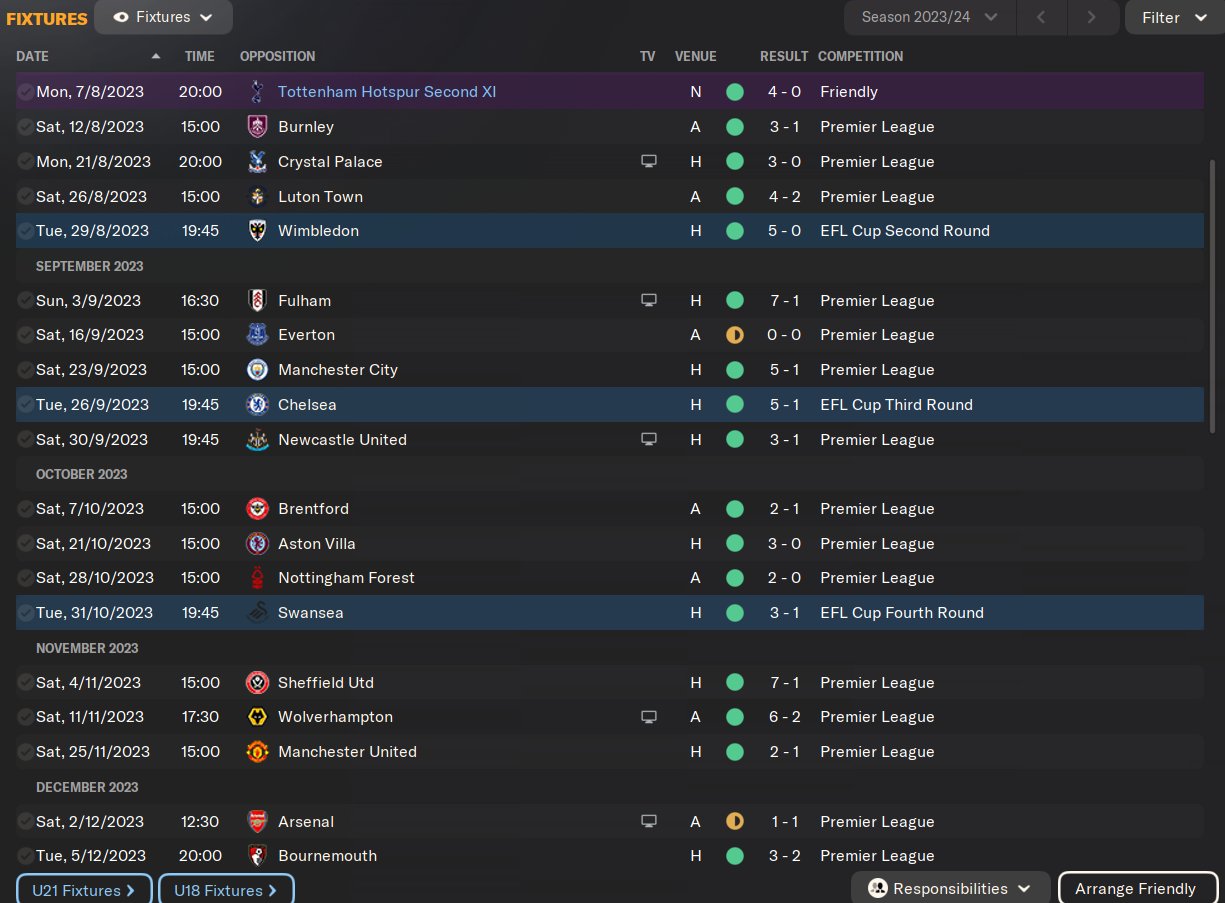Click the Wolverhampton club badge icon
This screenshot has width=1225, height=903.
tap(257, 717)
